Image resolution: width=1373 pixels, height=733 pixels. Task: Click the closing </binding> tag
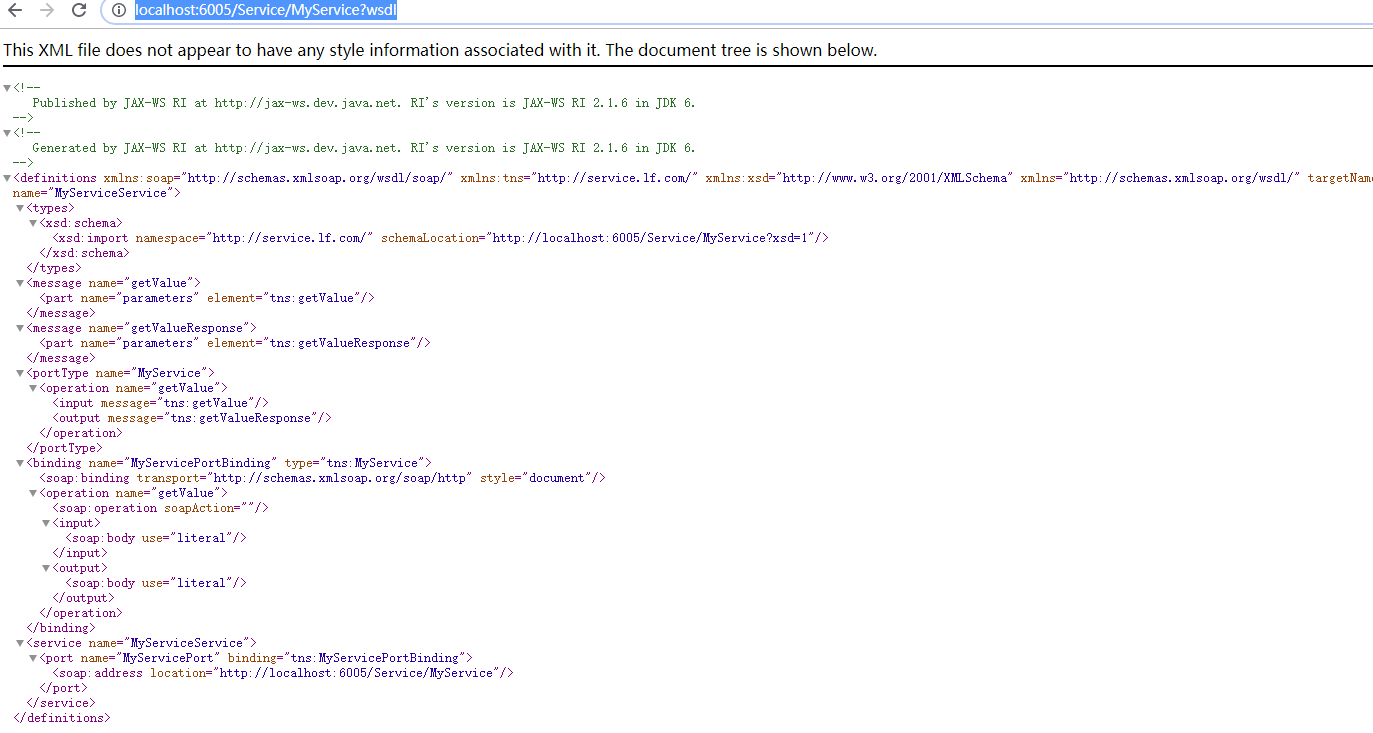click(x=61, y=628)
